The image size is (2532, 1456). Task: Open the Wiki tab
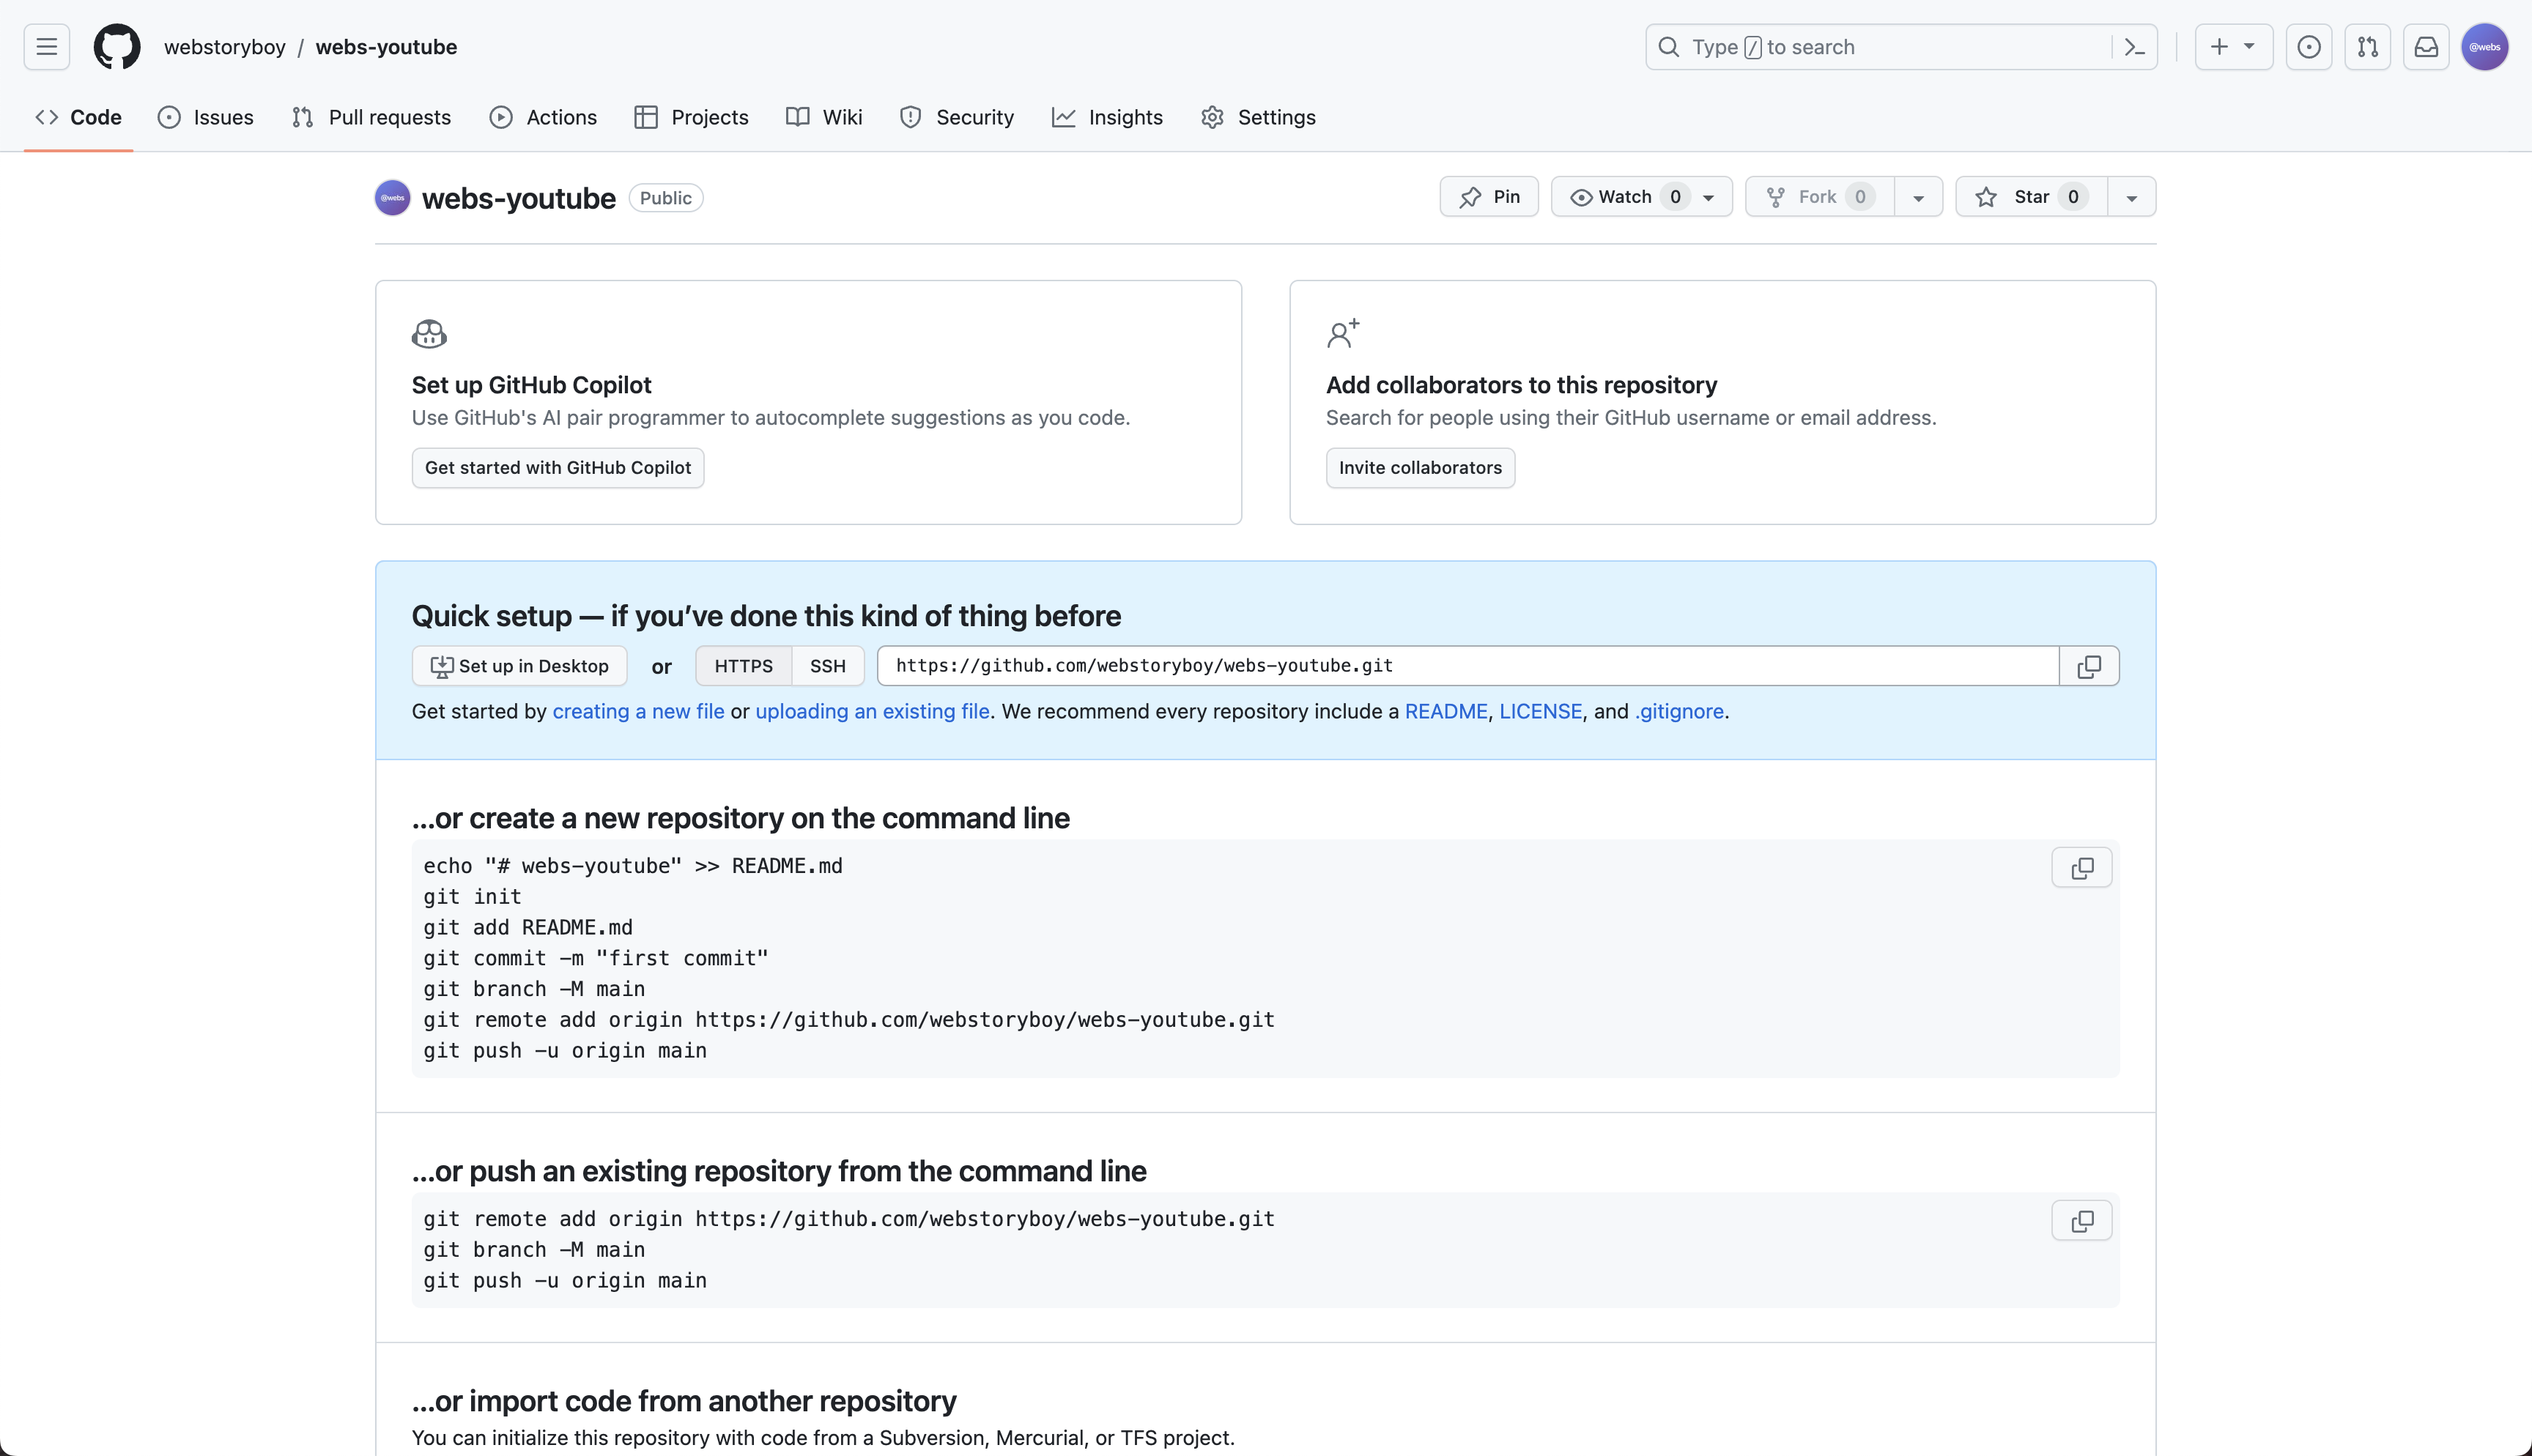(x=824, y=117)
